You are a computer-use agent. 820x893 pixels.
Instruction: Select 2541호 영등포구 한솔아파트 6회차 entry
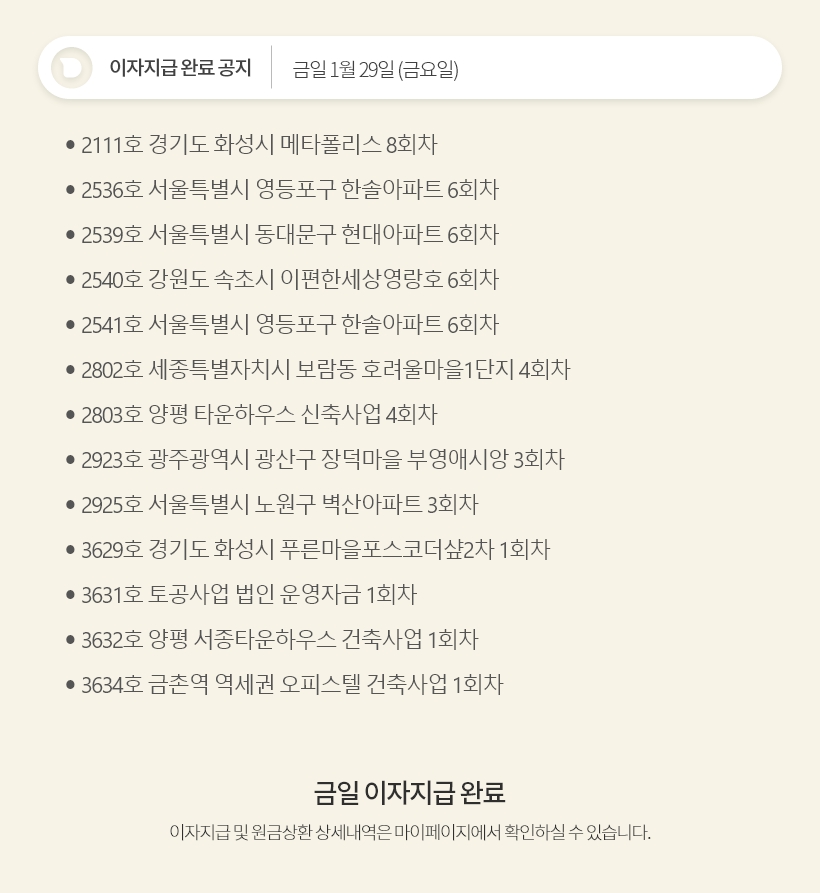coord(290,325)
